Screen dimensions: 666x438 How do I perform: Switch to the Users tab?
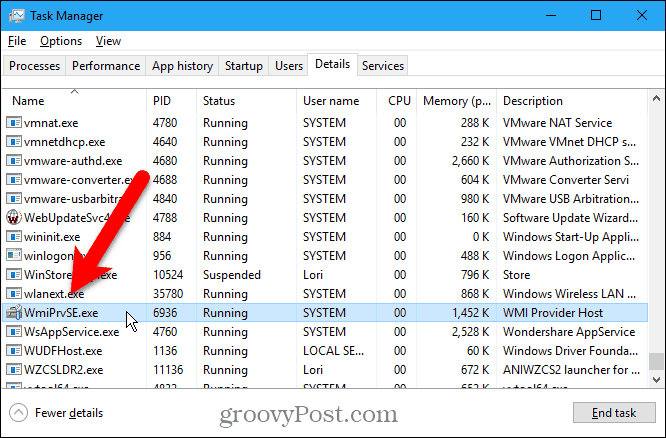point(289,66)
